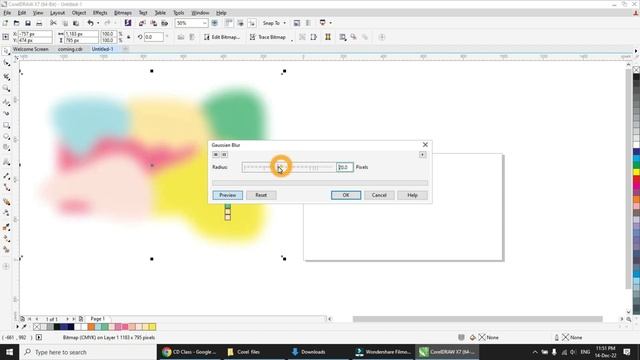Pick the yellow swatch at the document palette's end
The height and width of the screenshot is (360, 640).
[152, 327]
